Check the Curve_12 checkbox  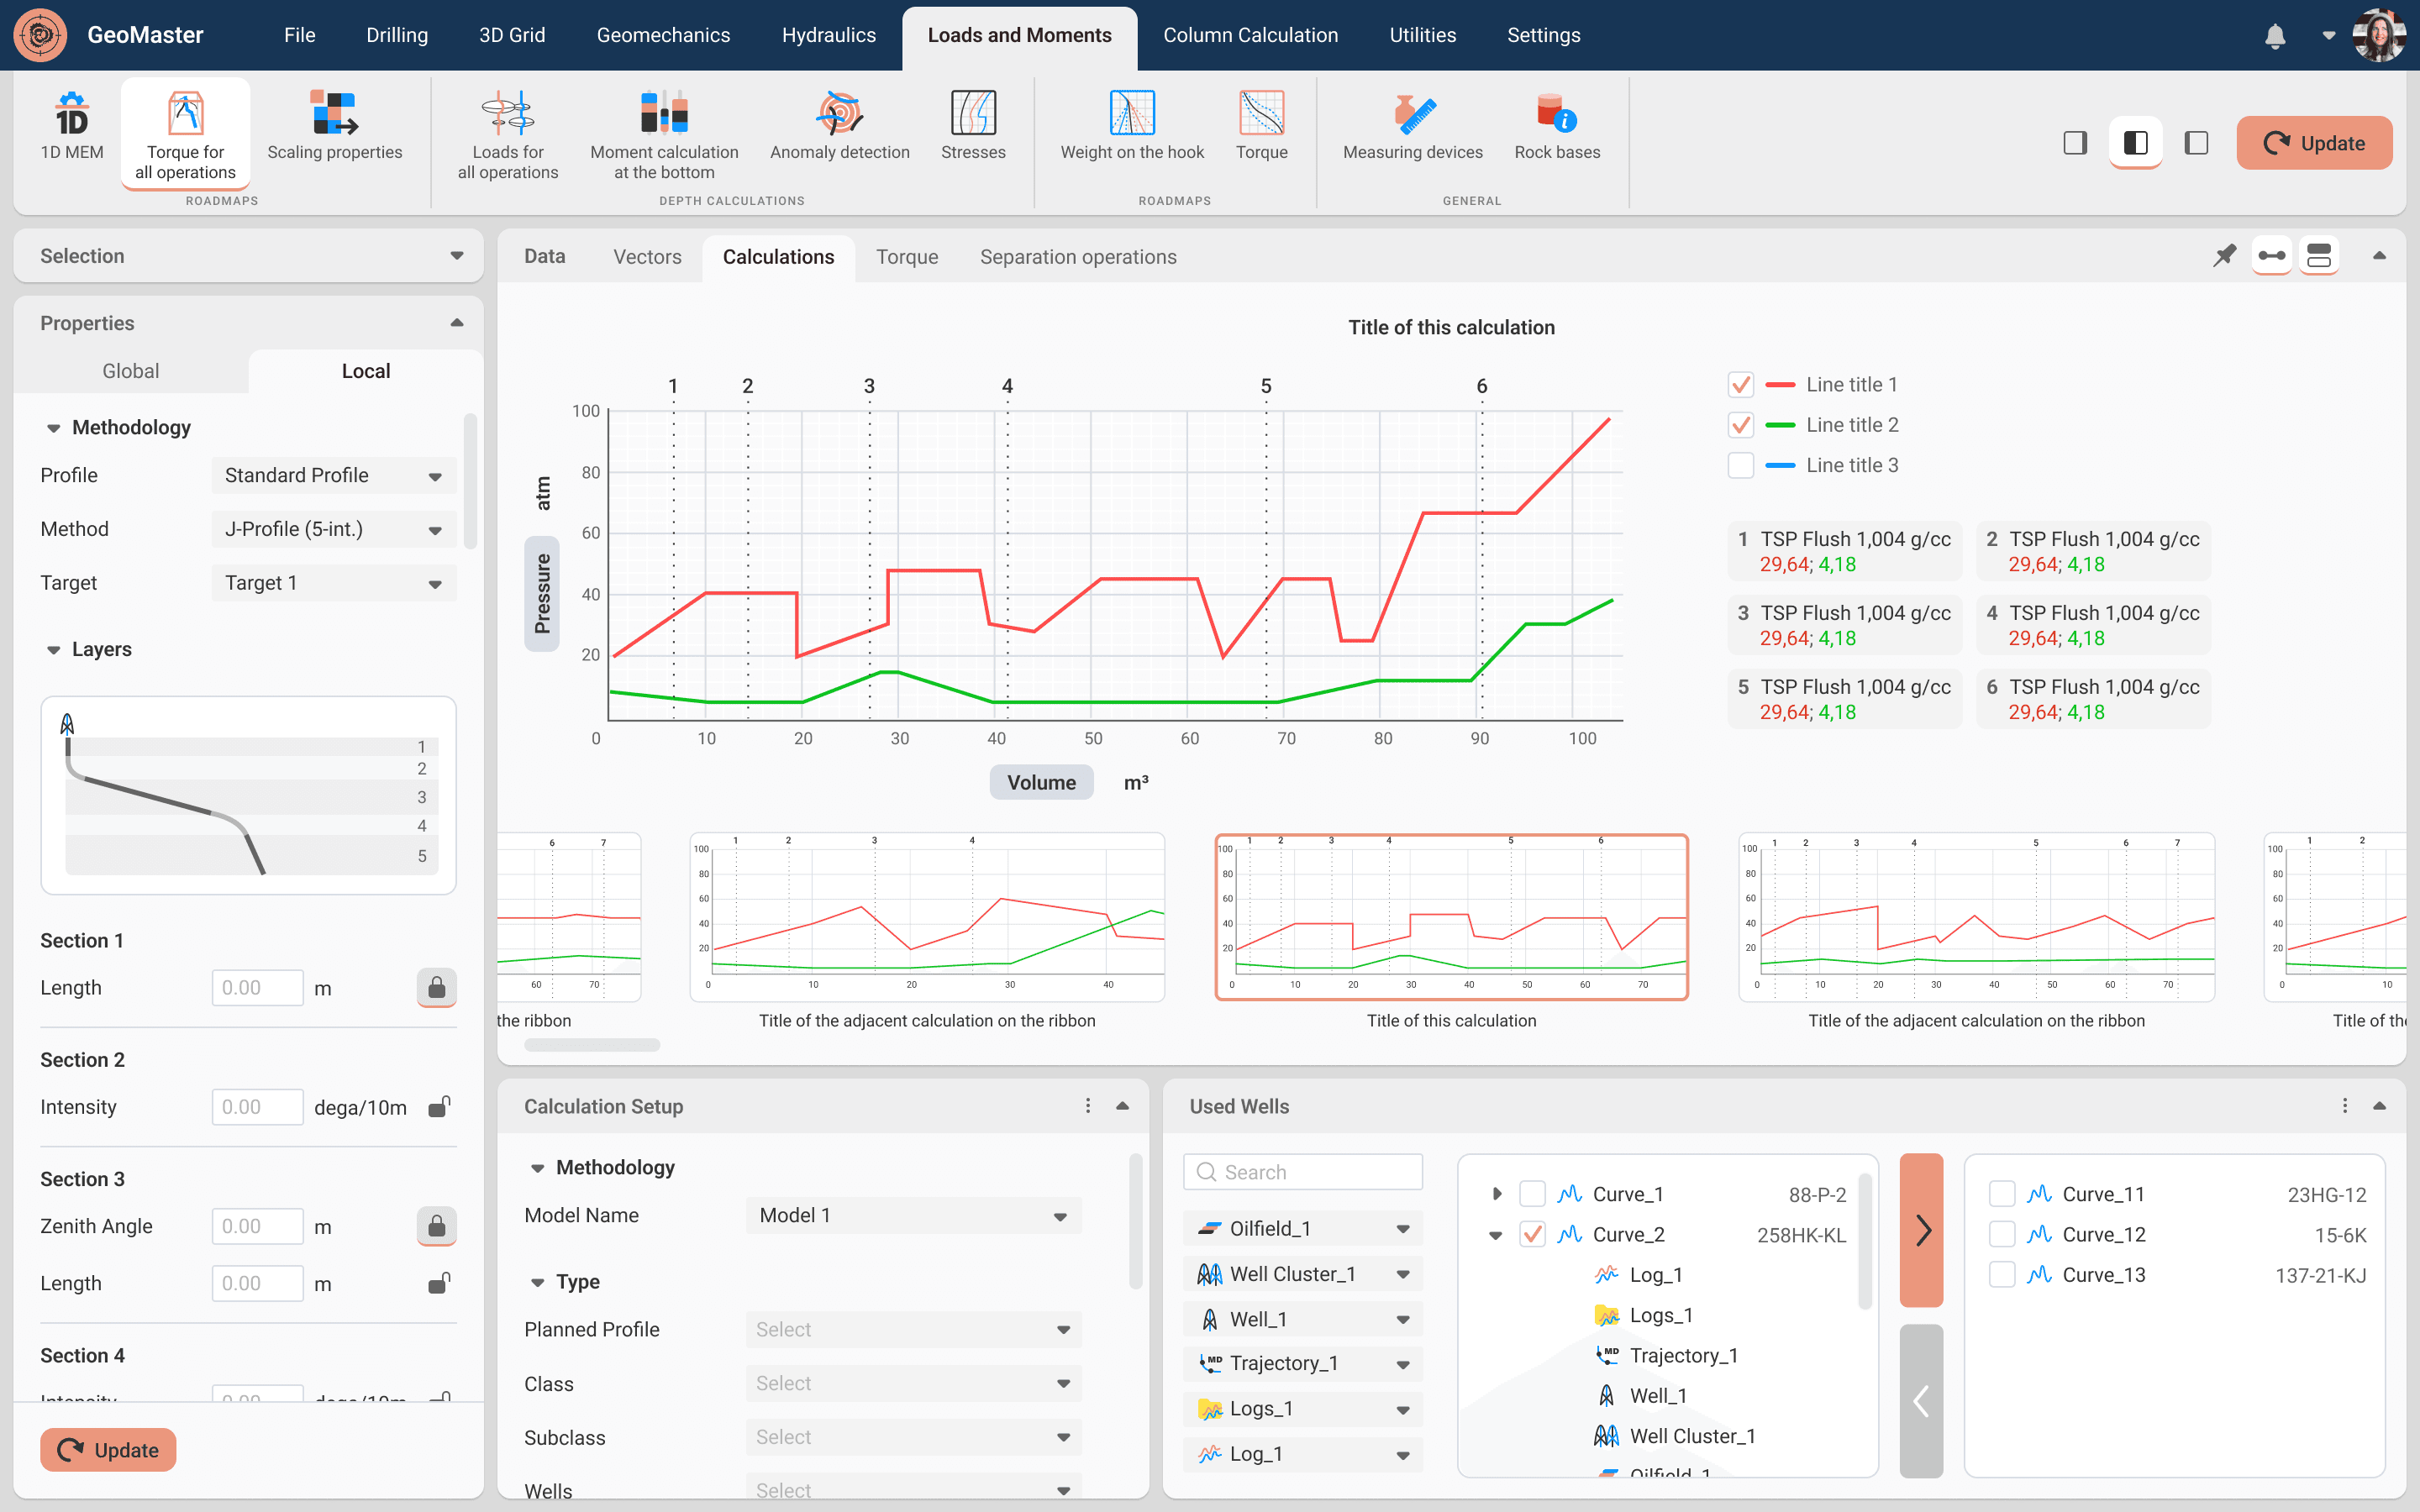tap(2001, 1234)
